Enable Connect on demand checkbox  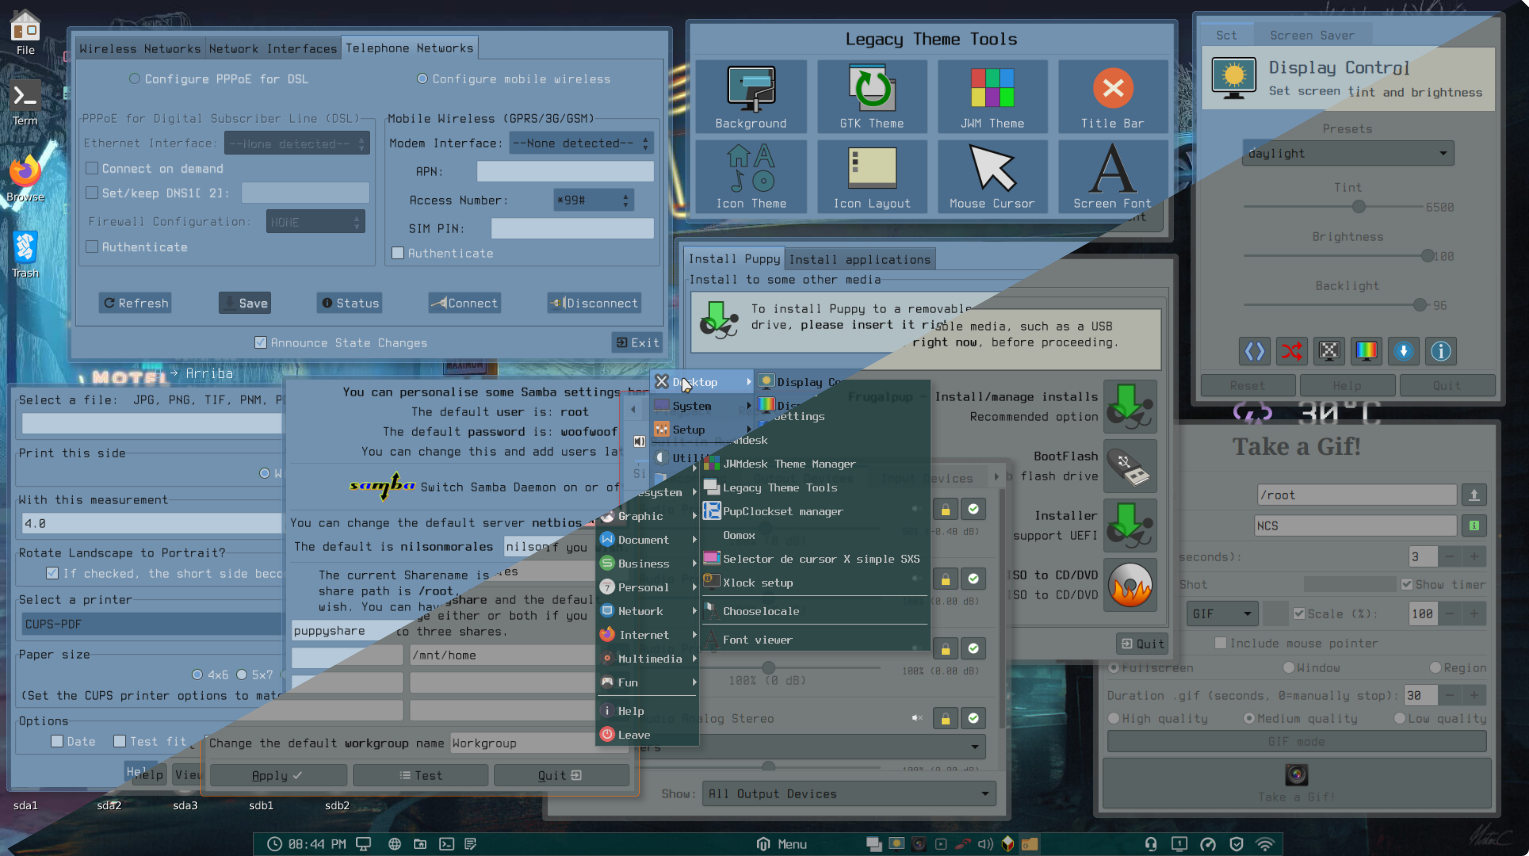pos(92,168)
